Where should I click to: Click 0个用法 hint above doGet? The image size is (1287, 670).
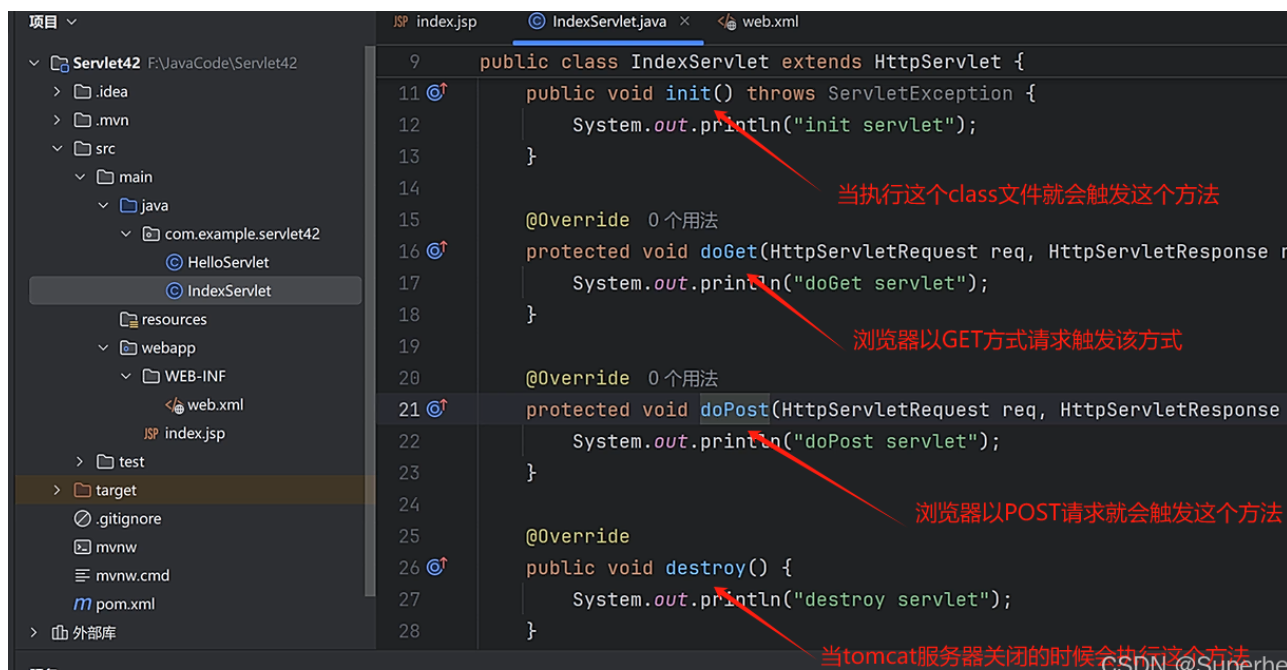683,220
